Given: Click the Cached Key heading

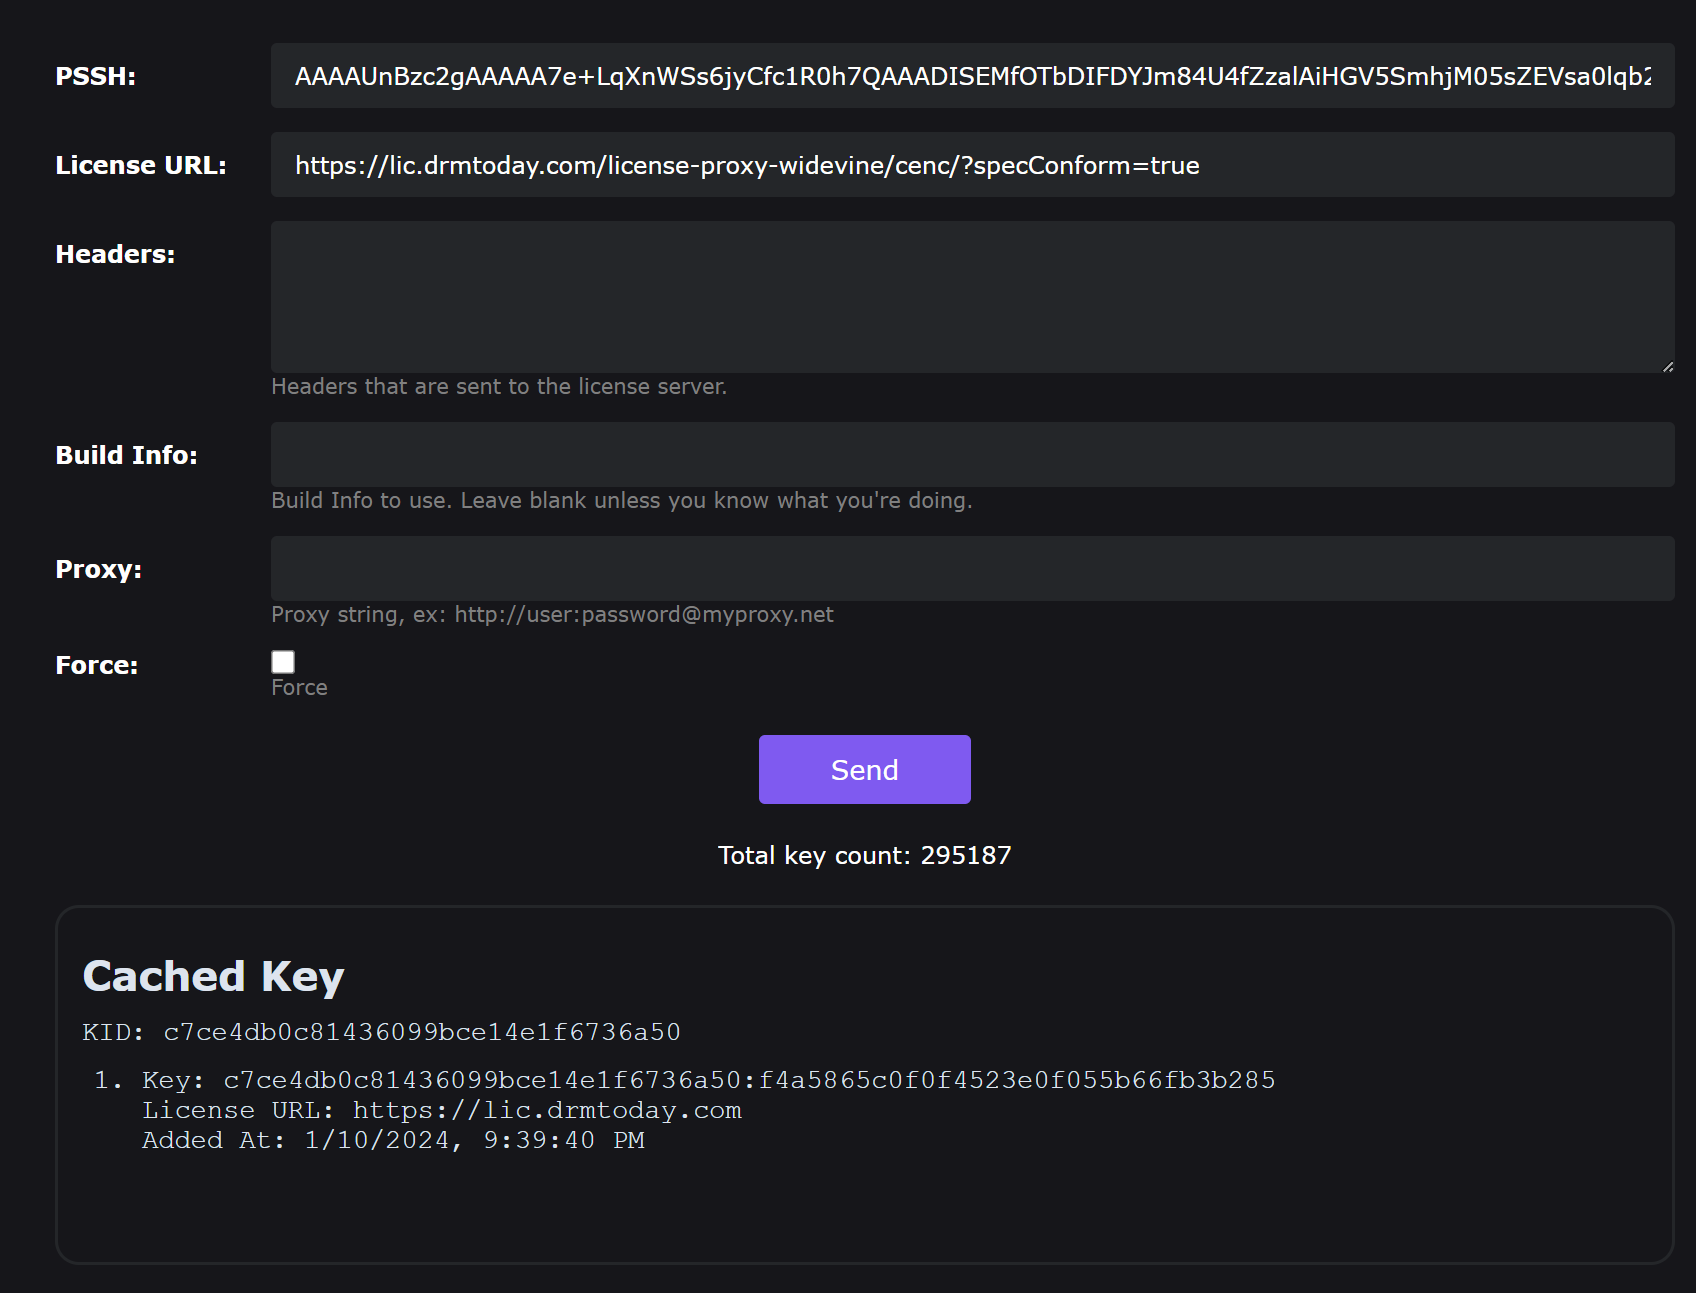Looking at the screenshot, I should (213, 977).
